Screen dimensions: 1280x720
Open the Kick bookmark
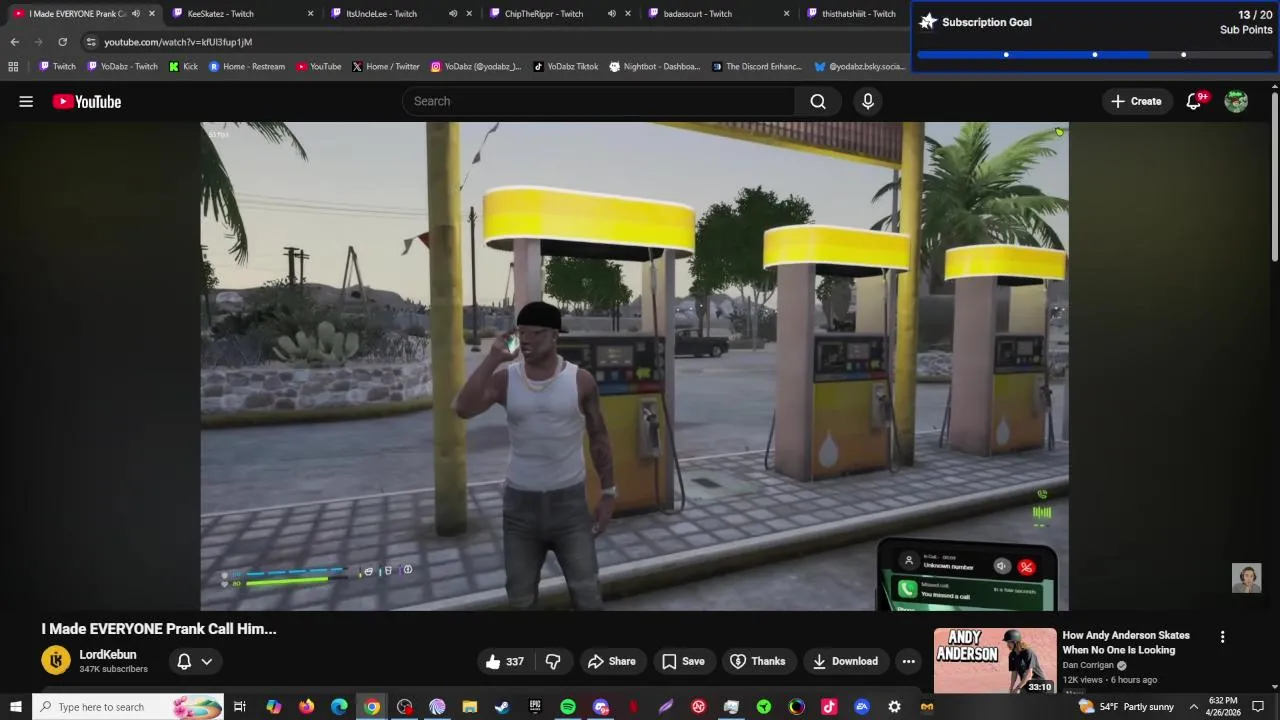[183, 67]
